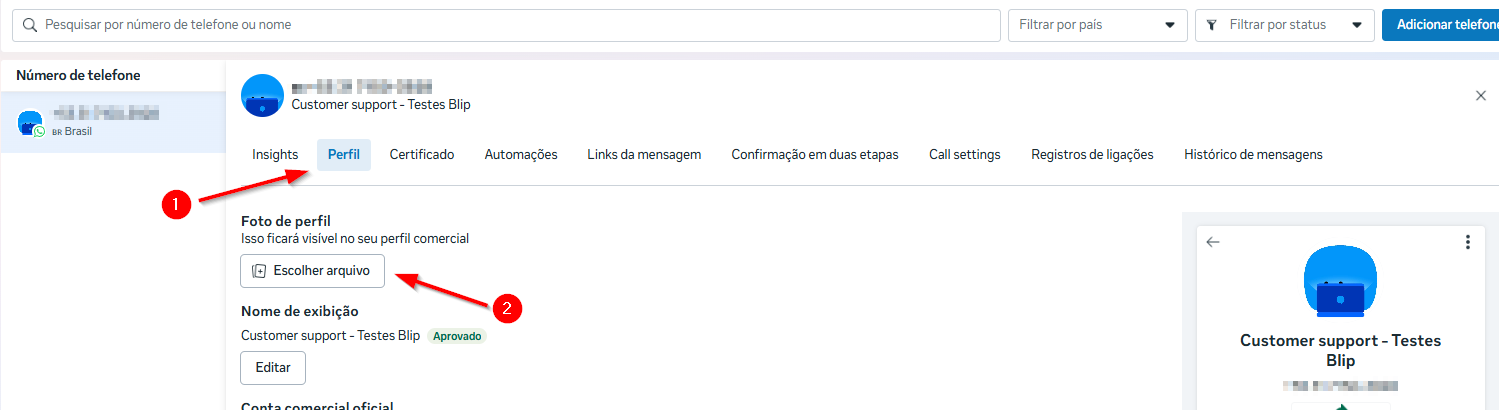Select the Brasil phone number entry

[112, 122]
